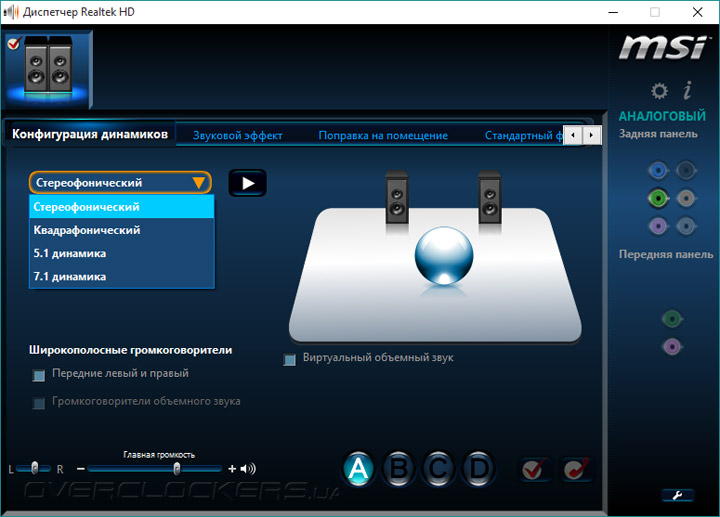720x517 pixels.
Task: Open information via the 'i' icon
Action: tap(687, 90)
